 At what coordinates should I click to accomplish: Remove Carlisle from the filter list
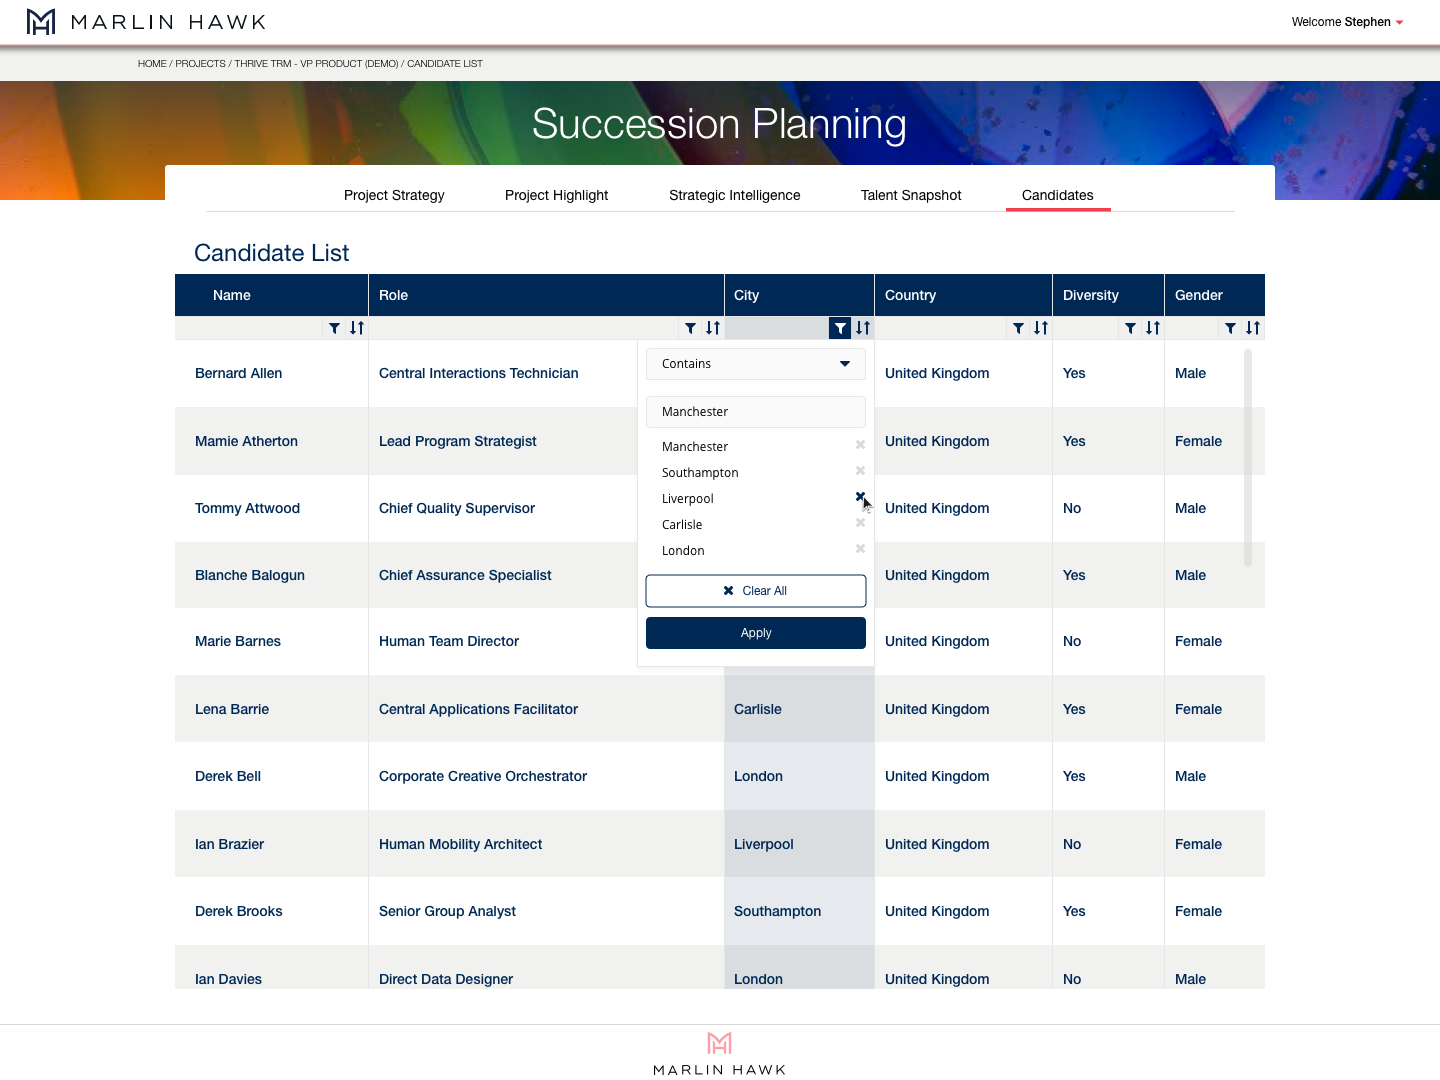[x=860, y=523]
